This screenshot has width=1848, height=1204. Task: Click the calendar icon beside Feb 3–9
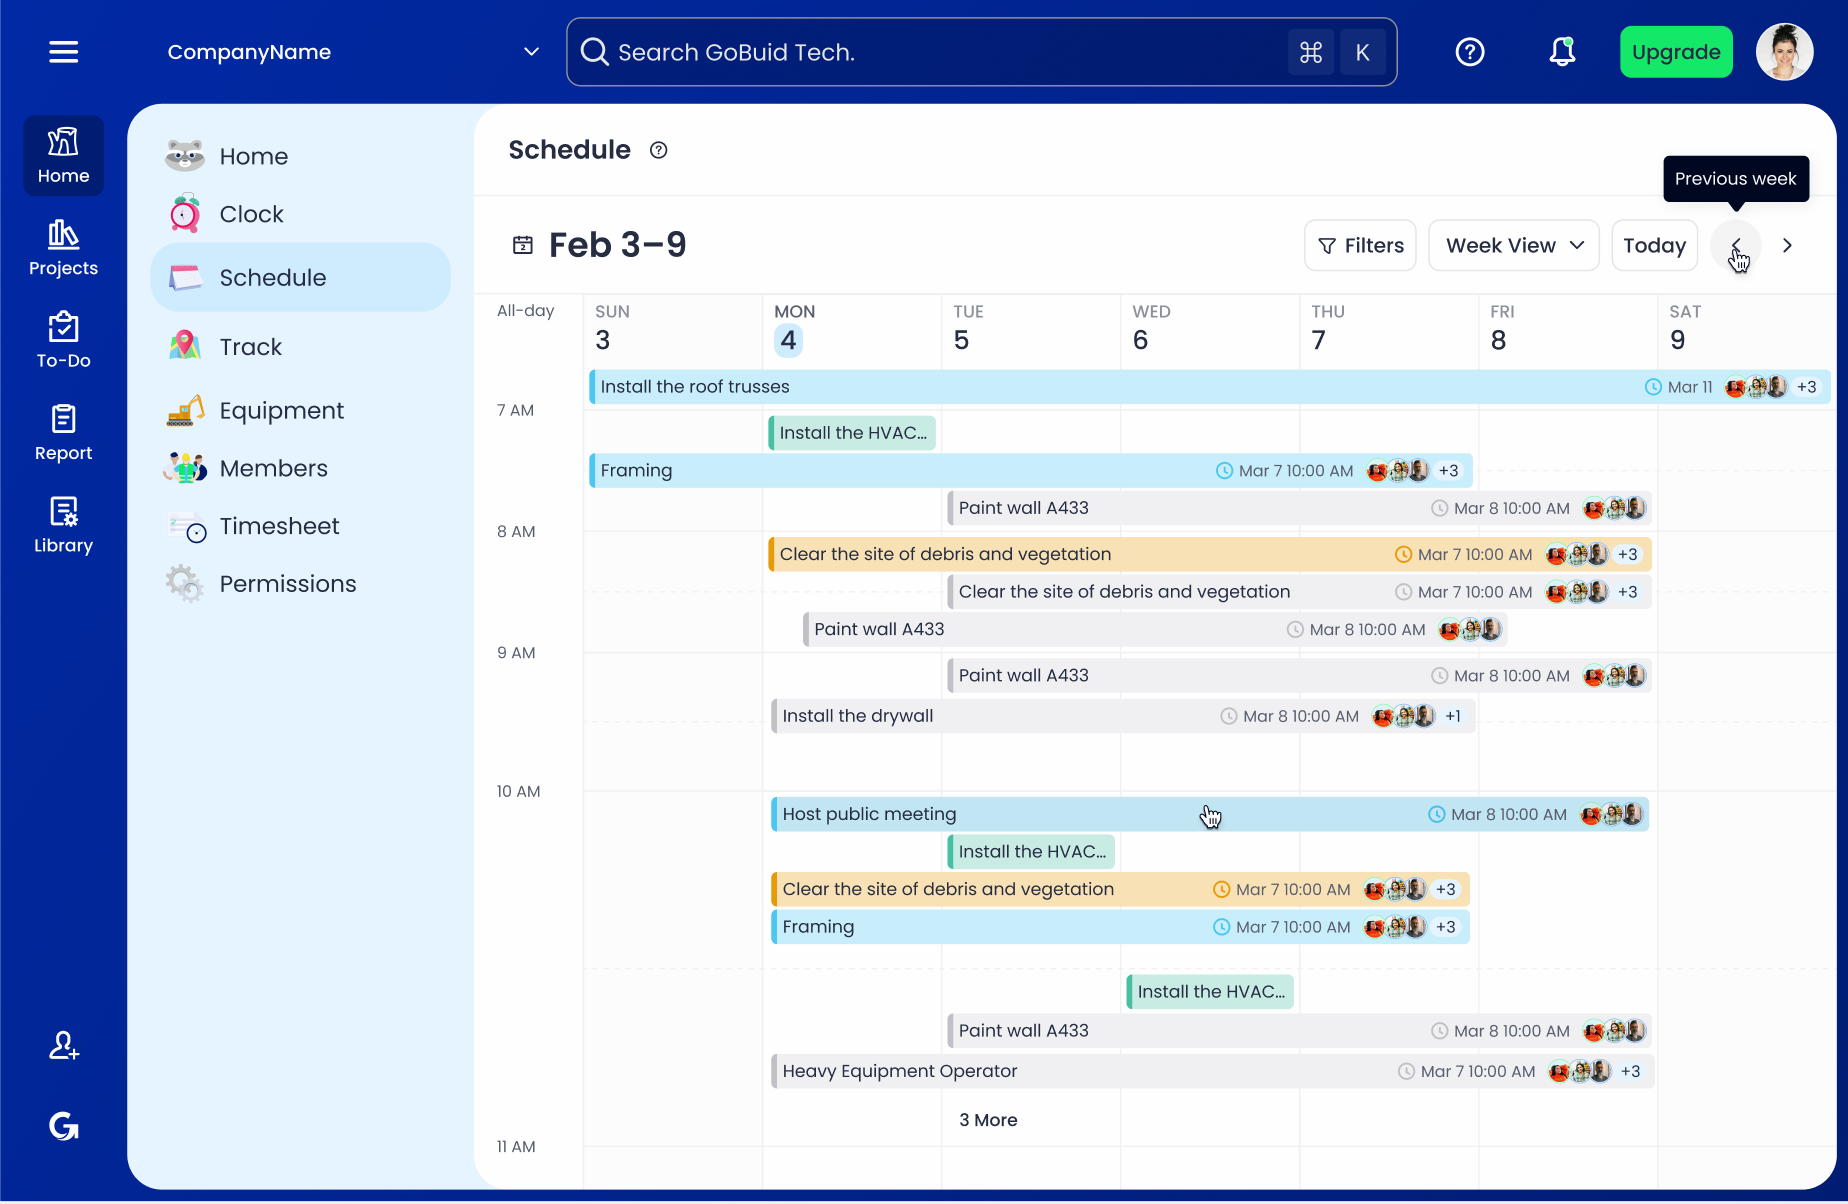(x=523, y=245)
